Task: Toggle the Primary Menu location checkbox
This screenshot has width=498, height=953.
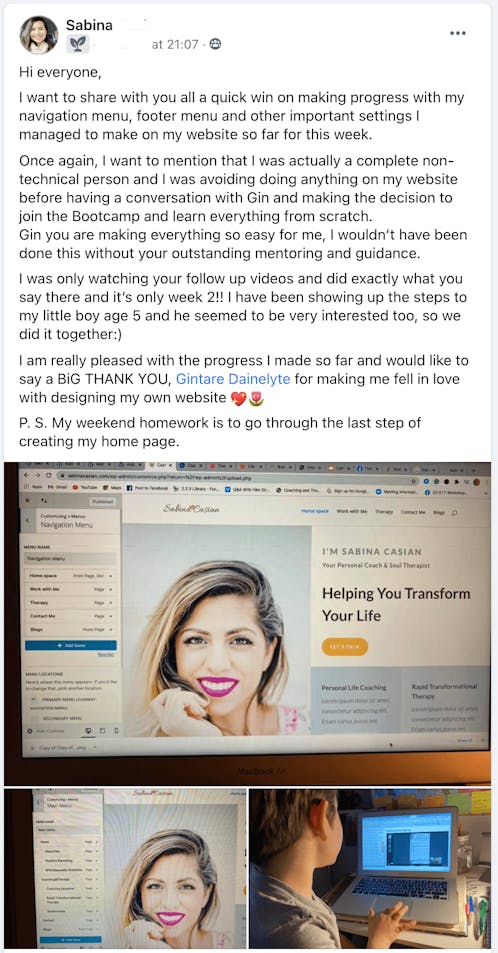Action: [34, 700]
